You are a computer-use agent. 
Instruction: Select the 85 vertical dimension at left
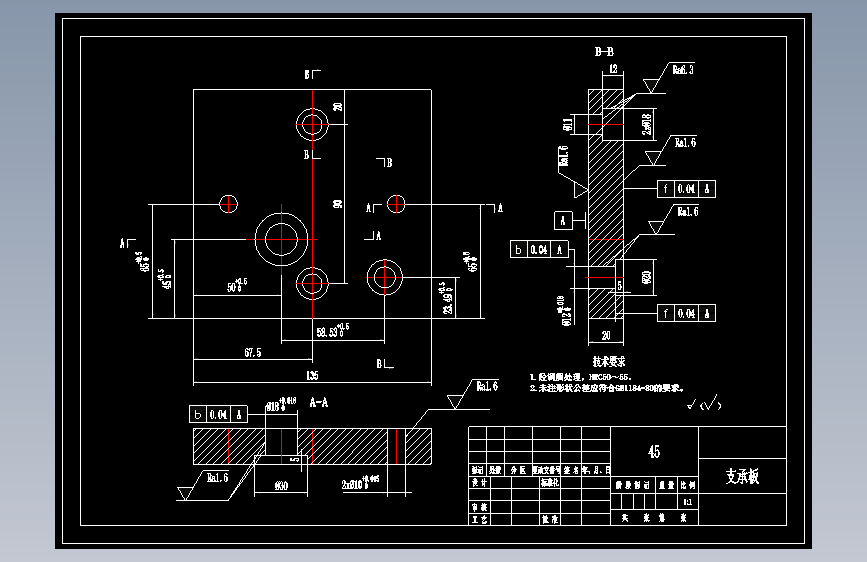click(x=142, y=262)
